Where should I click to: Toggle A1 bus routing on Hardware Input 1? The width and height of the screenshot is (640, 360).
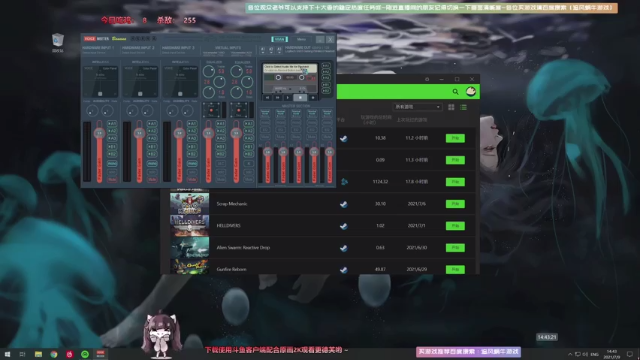pos(112,123)
